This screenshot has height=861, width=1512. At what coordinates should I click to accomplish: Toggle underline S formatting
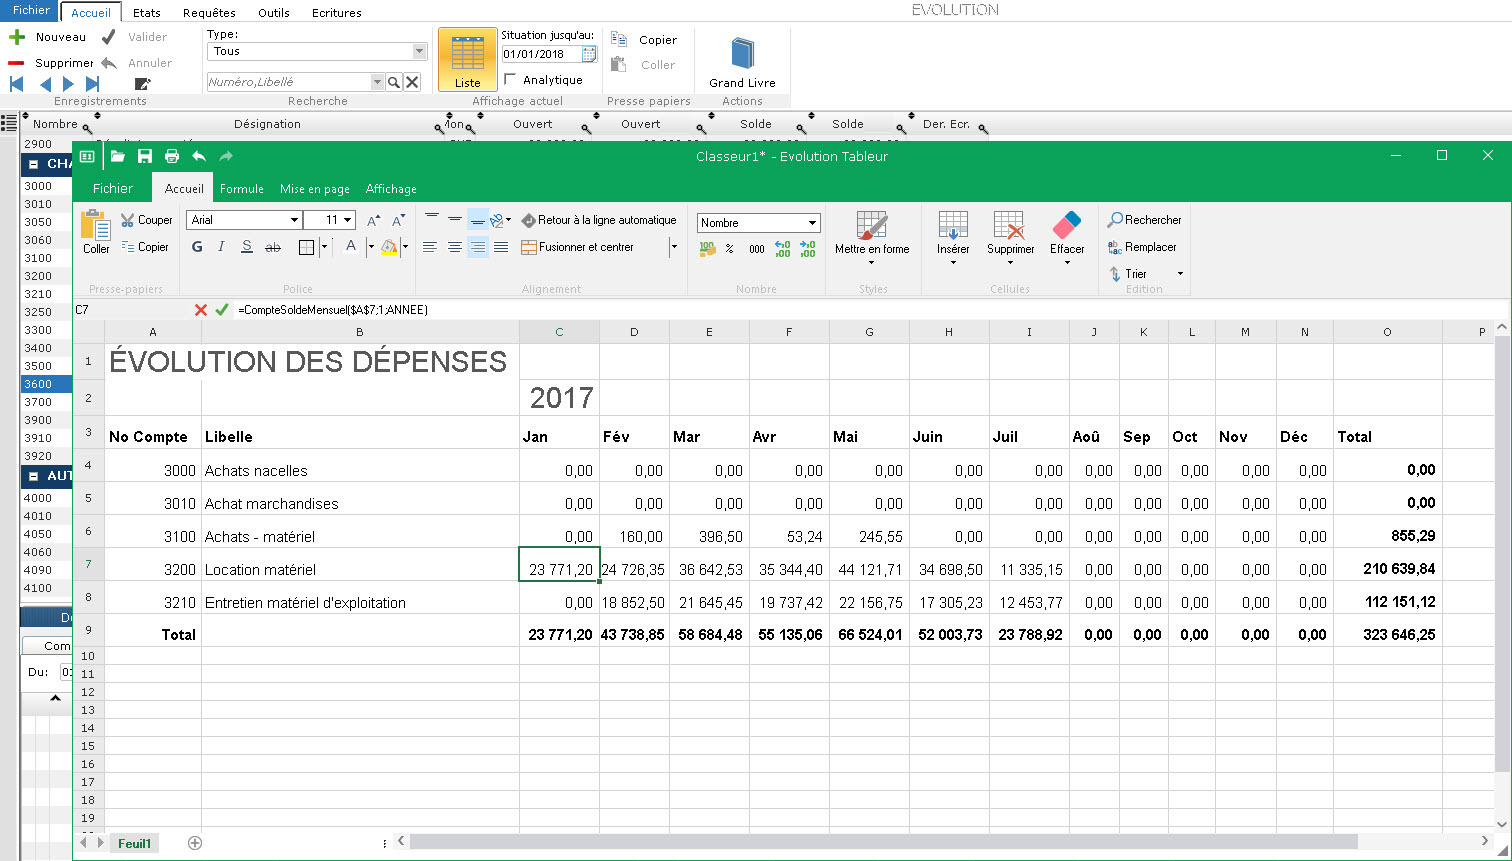coord(247,247)
